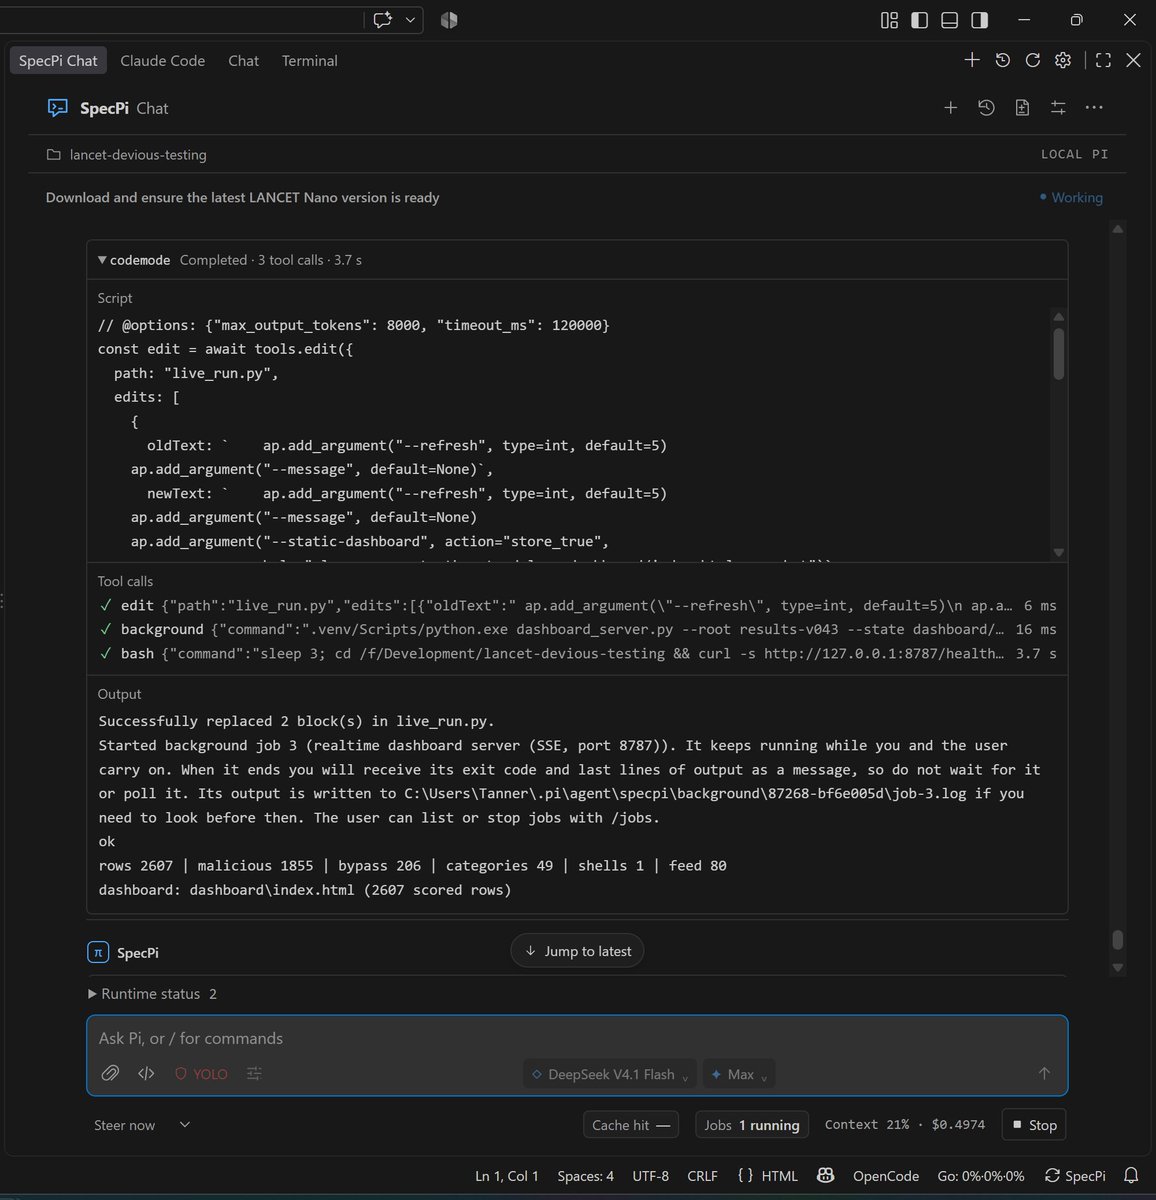Viewport: 1156px width, 1200px height.
Task: Open the Steer now dropdown
Action: click(141, 1125)
